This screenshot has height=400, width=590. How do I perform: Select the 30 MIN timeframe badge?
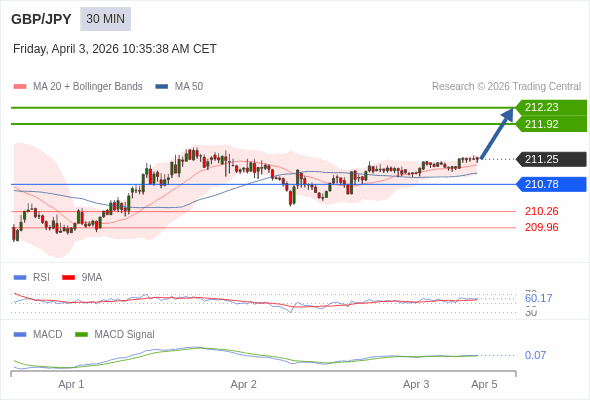tap(105, 19)
